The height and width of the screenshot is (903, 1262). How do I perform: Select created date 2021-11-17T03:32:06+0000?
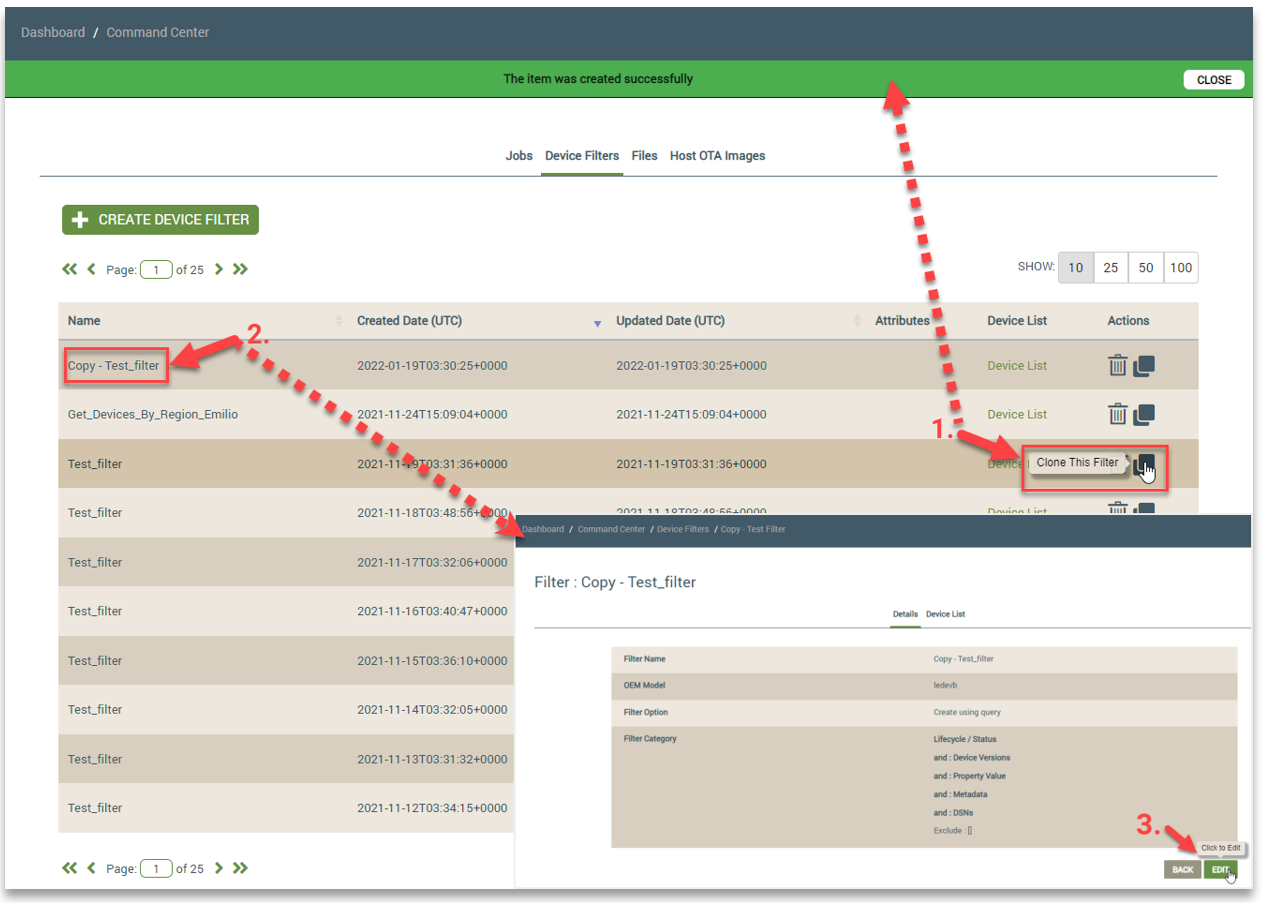pos(432,563)
